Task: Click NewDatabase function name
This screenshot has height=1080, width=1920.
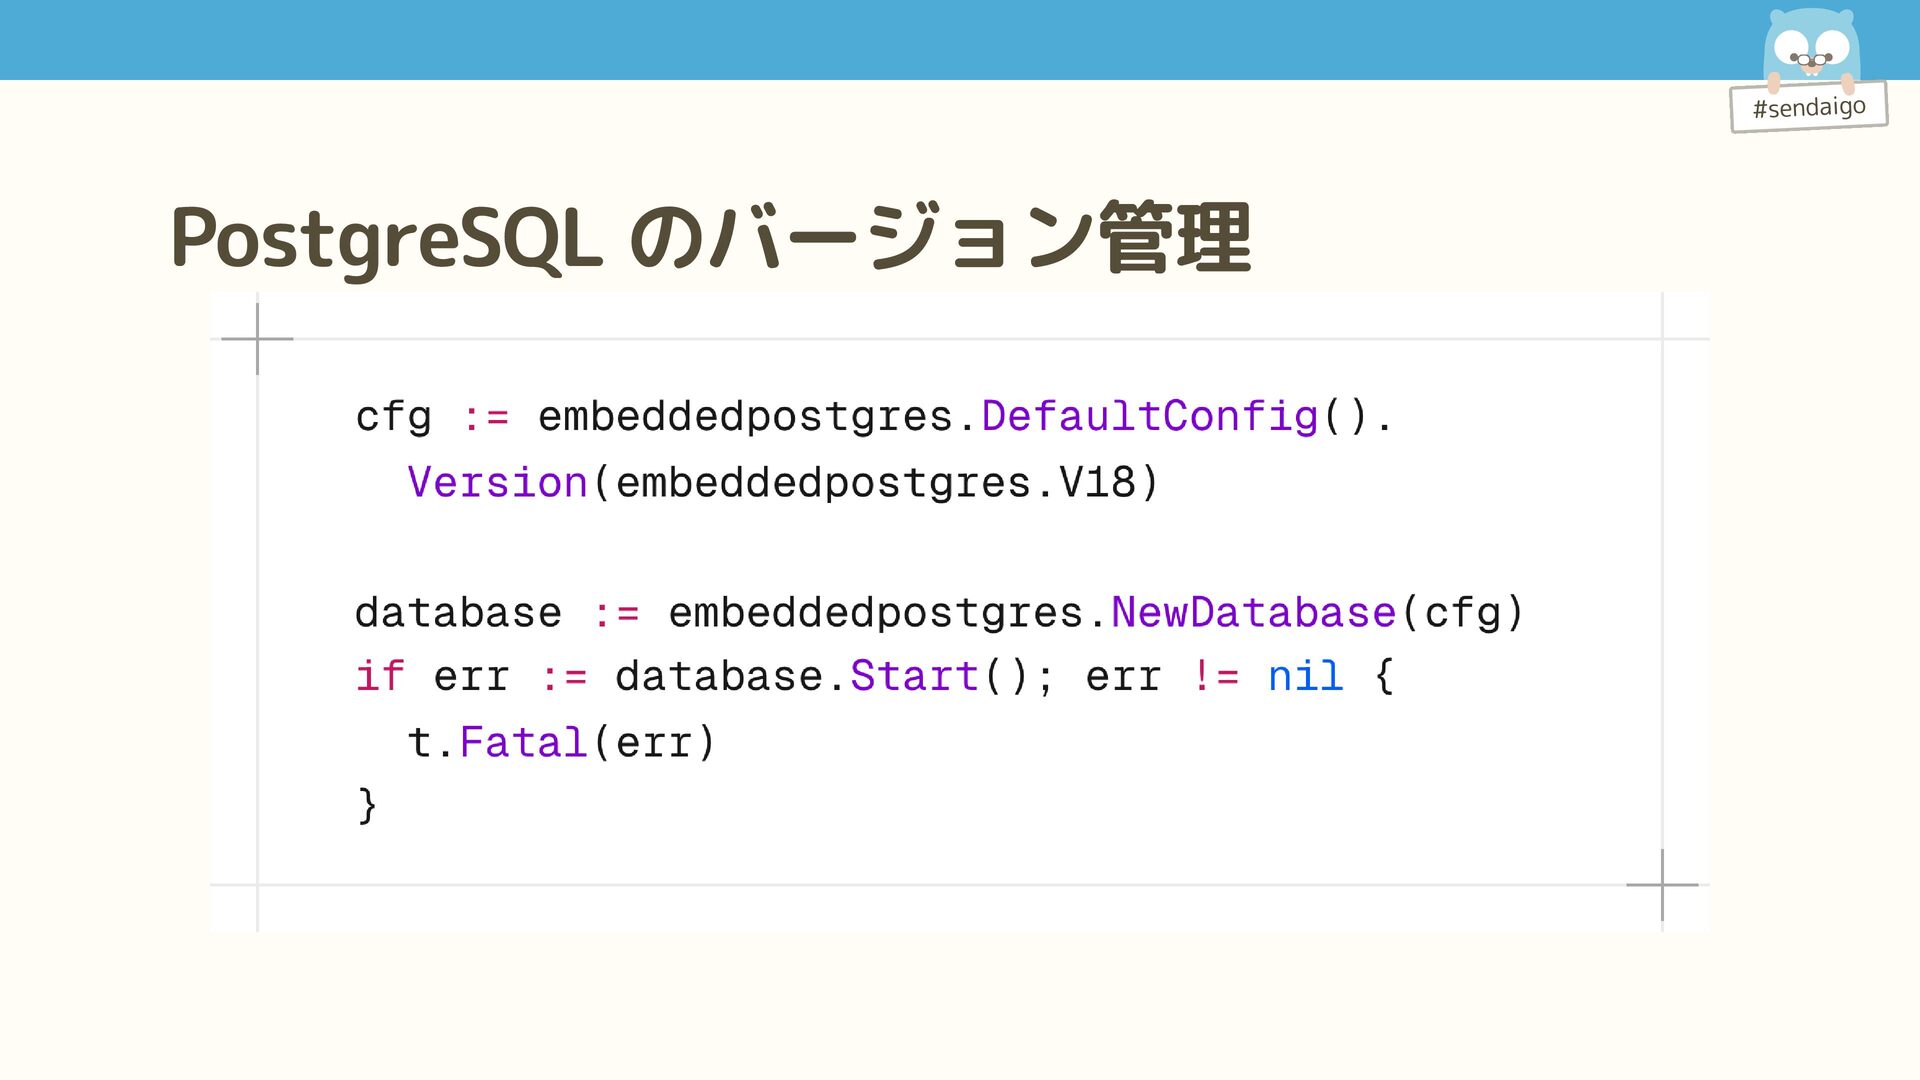Action: [x=1253, y=612]
